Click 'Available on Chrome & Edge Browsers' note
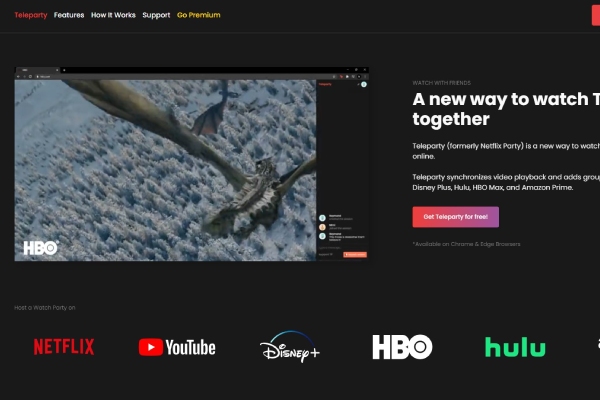 [x=466, y=244]
